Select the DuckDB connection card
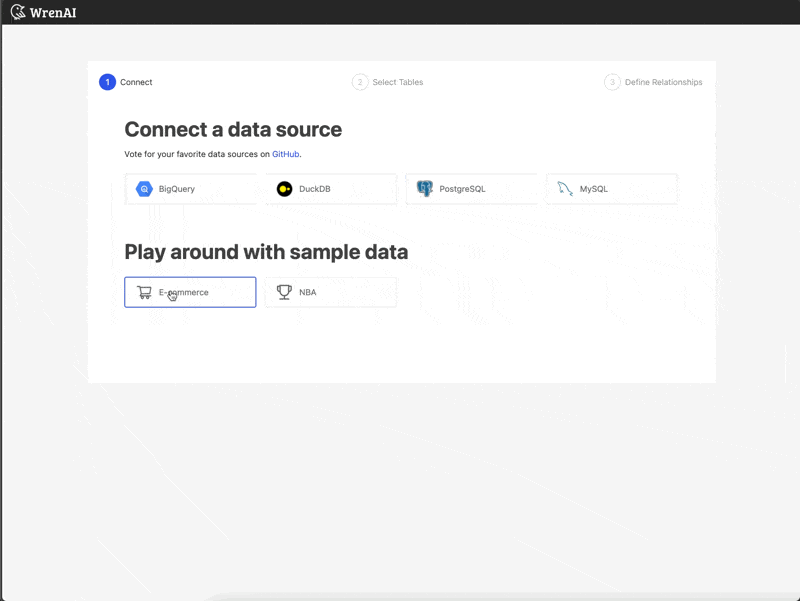The height and width of the screenshot is (601, 800). [x=330, y=188]
